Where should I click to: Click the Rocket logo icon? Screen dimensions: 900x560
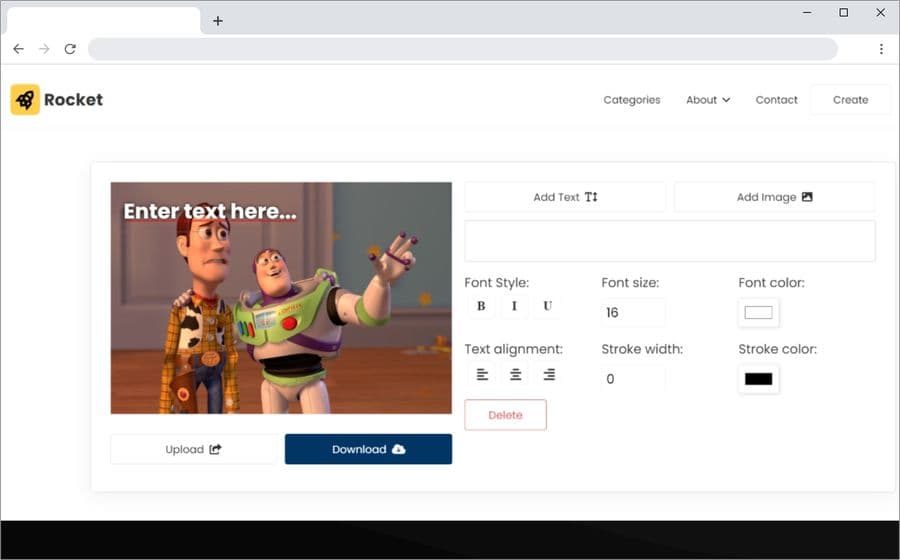click(x=25, y=100)
